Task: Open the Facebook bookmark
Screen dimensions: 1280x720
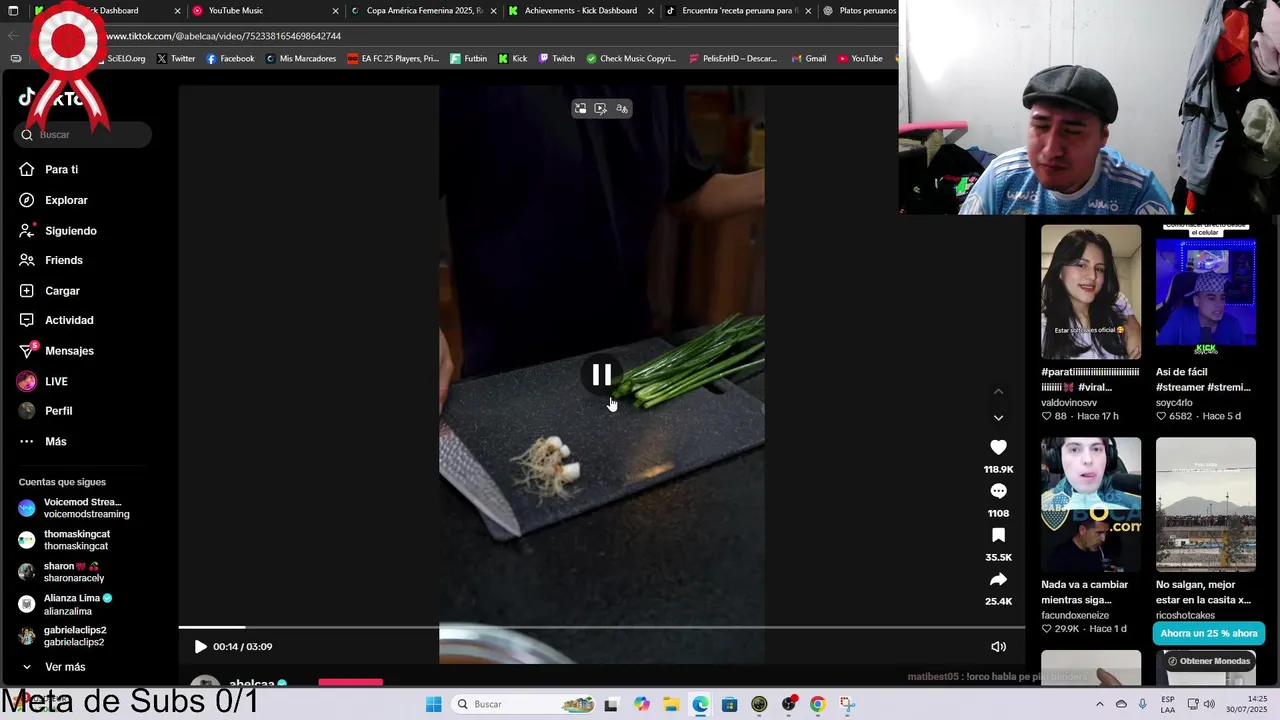Action: [230, 59]
